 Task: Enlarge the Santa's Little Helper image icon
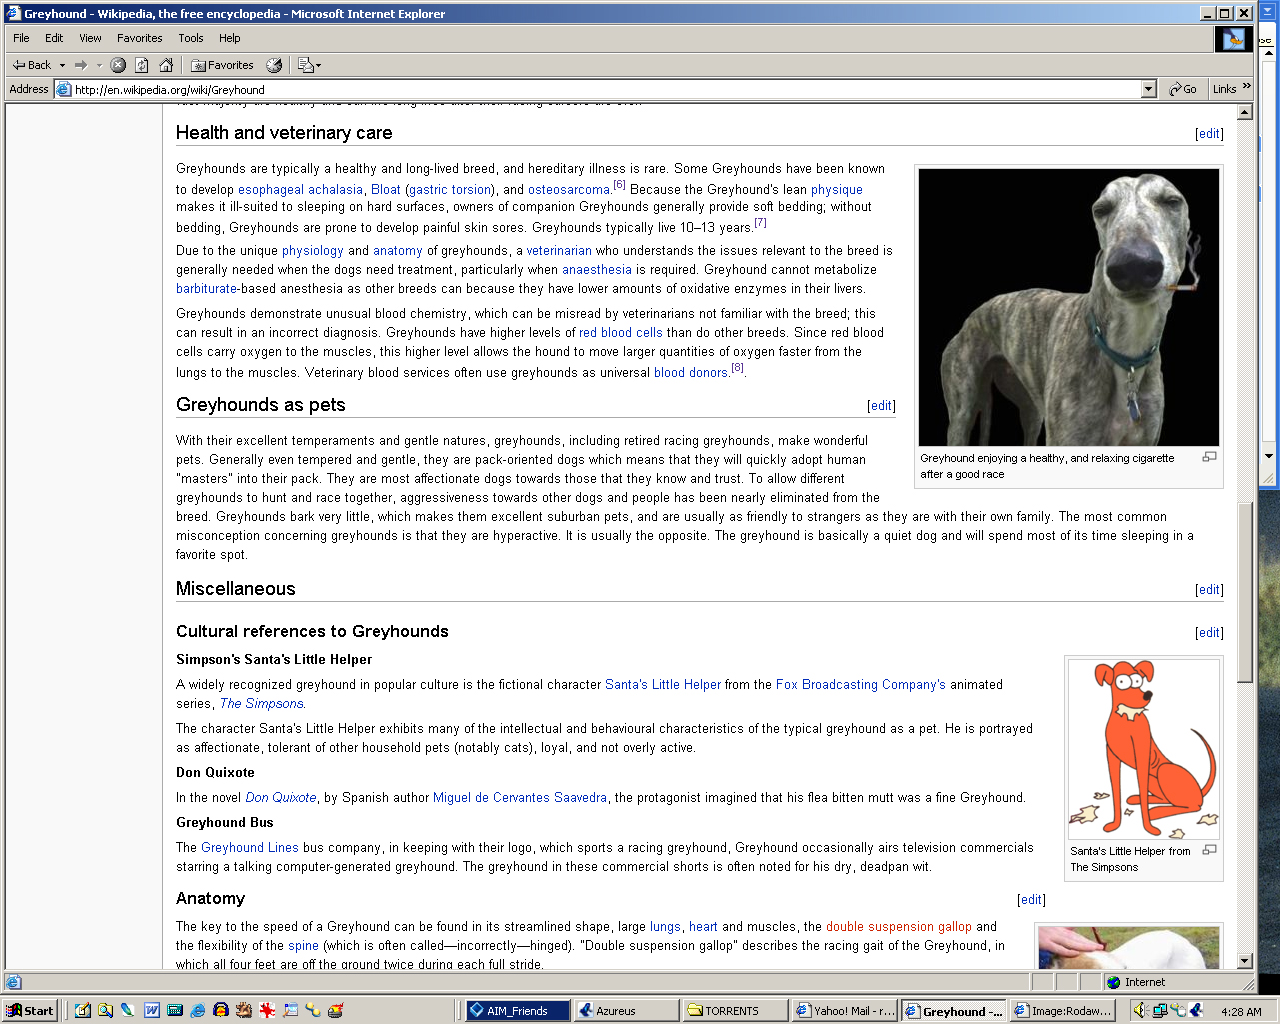point(1209,850)
